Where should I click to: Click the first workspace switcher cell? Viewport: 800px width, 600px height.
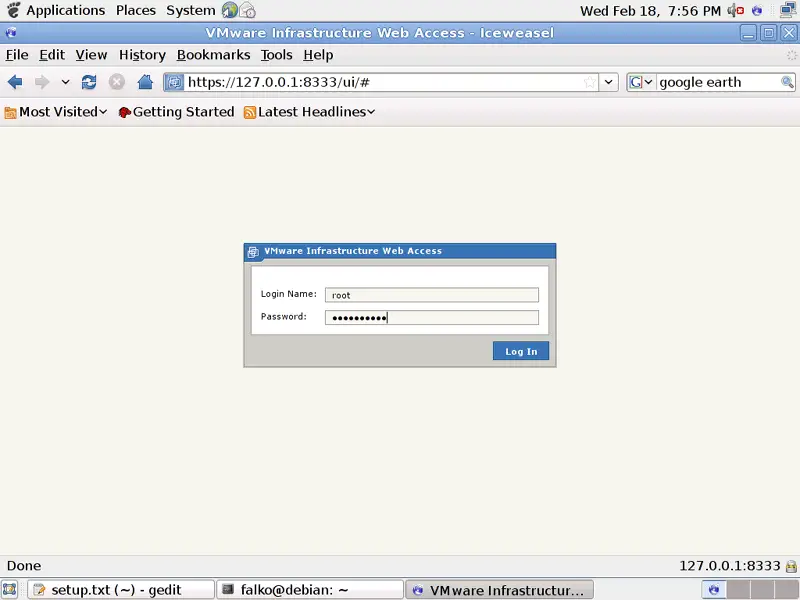point(714,590)
